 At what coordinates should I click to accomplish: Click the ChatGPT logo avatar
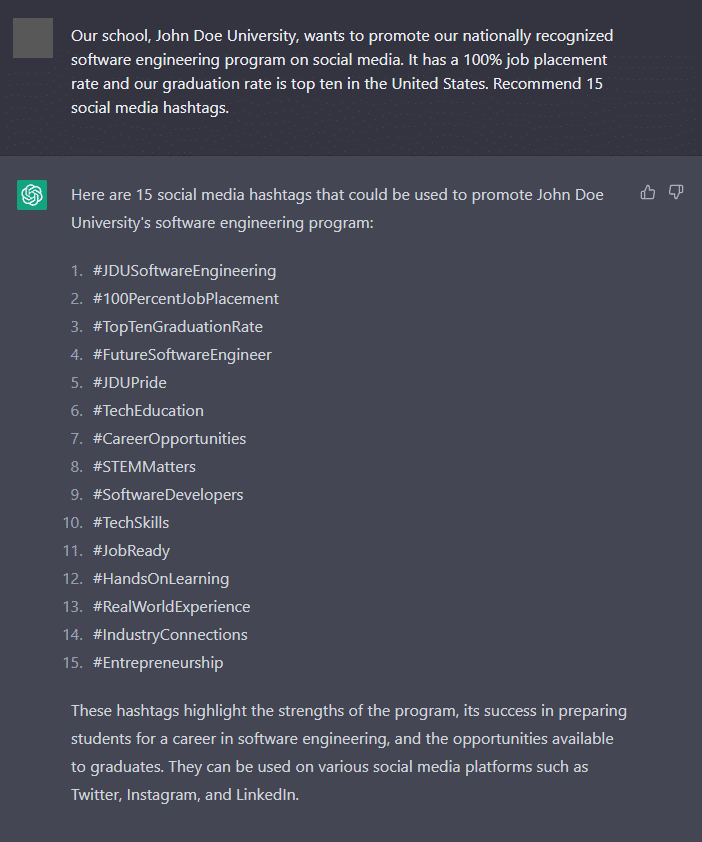(x=32, y=195)
